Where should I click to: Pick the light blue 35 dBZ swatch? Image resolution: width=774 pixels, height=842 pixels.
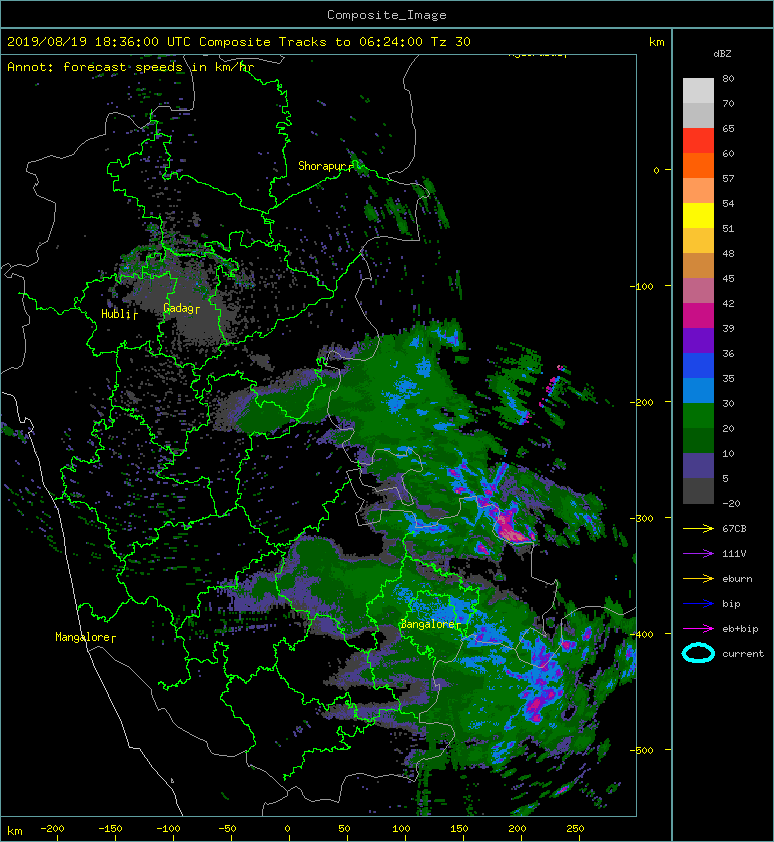tap(698, 390)
